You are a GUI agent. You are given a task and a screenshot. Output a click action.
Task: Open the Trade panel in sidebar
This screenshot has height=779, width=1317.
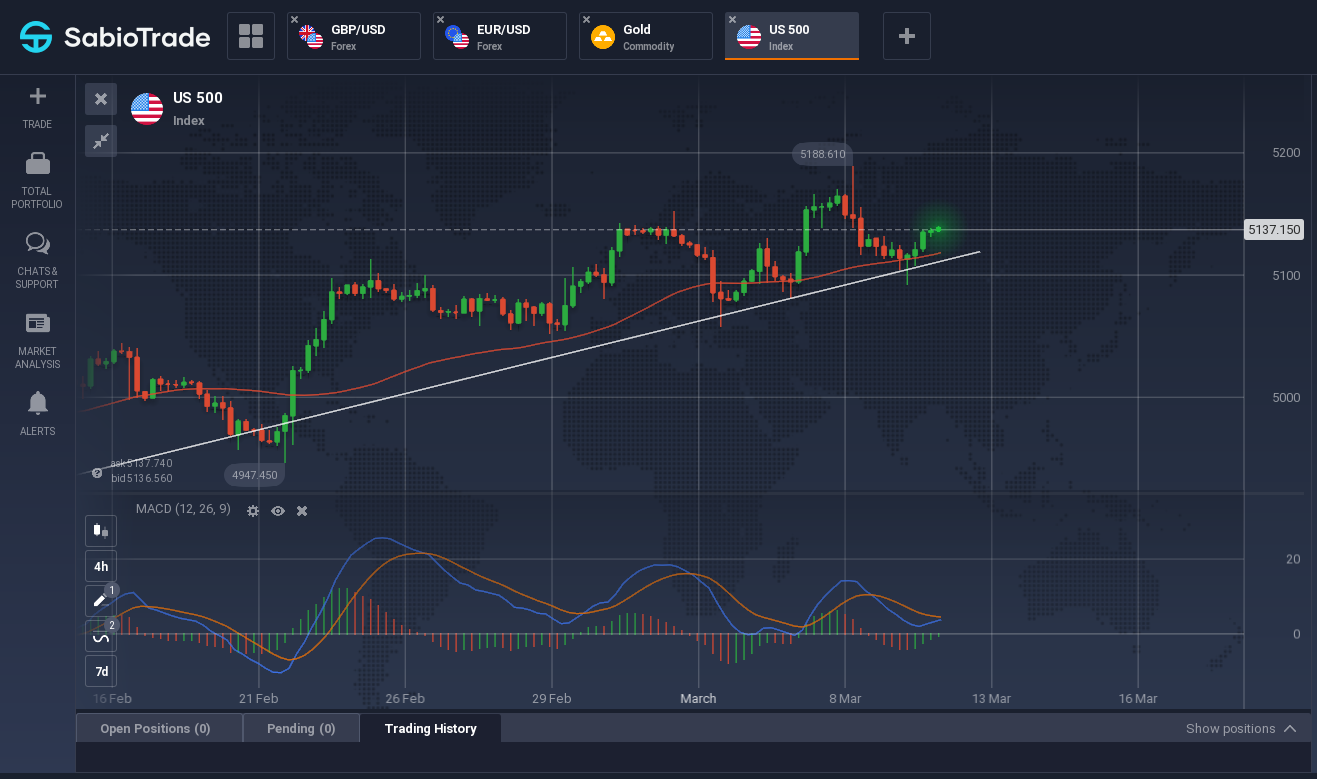pos(37,108)
